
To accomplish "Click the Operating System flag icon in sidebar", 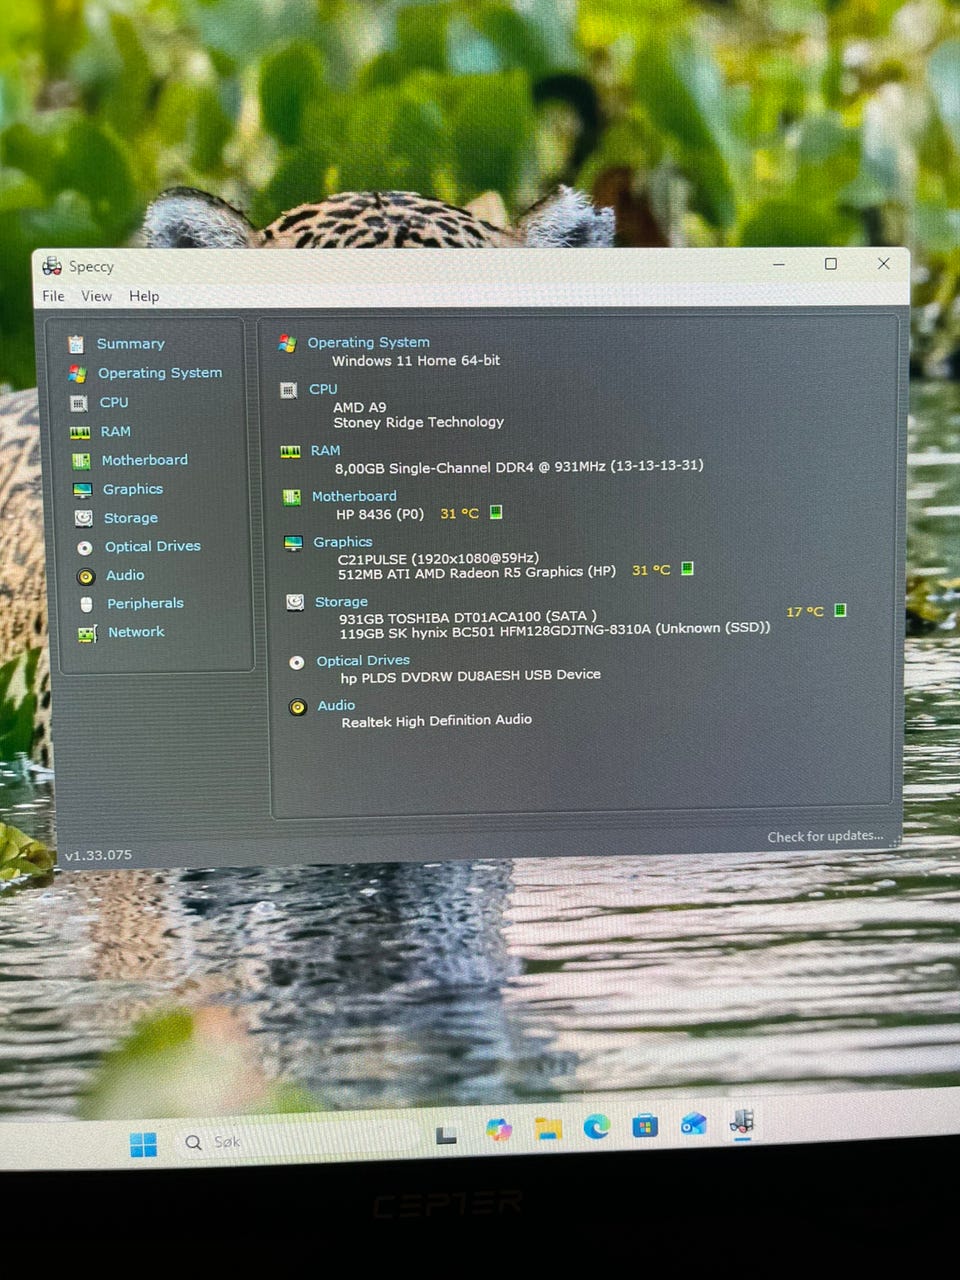I will click(x=77, y=373).
